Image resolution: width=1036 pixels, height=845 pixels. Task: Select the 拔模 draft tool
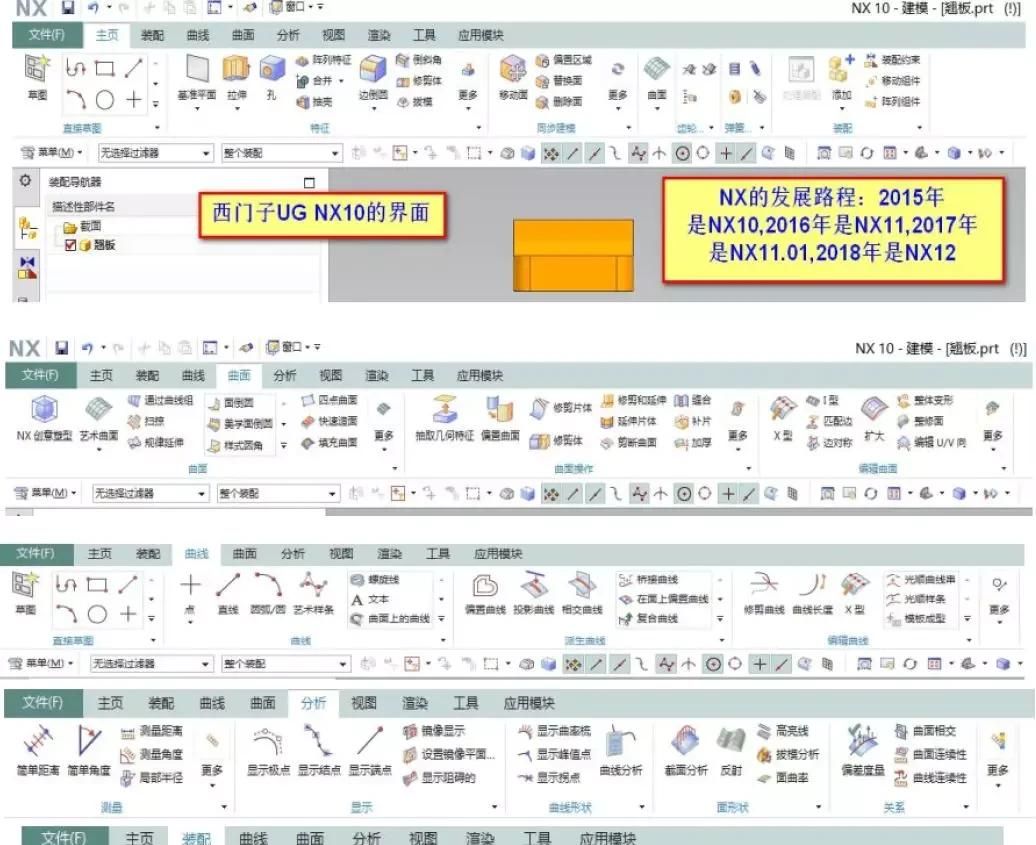pos(414,102)
